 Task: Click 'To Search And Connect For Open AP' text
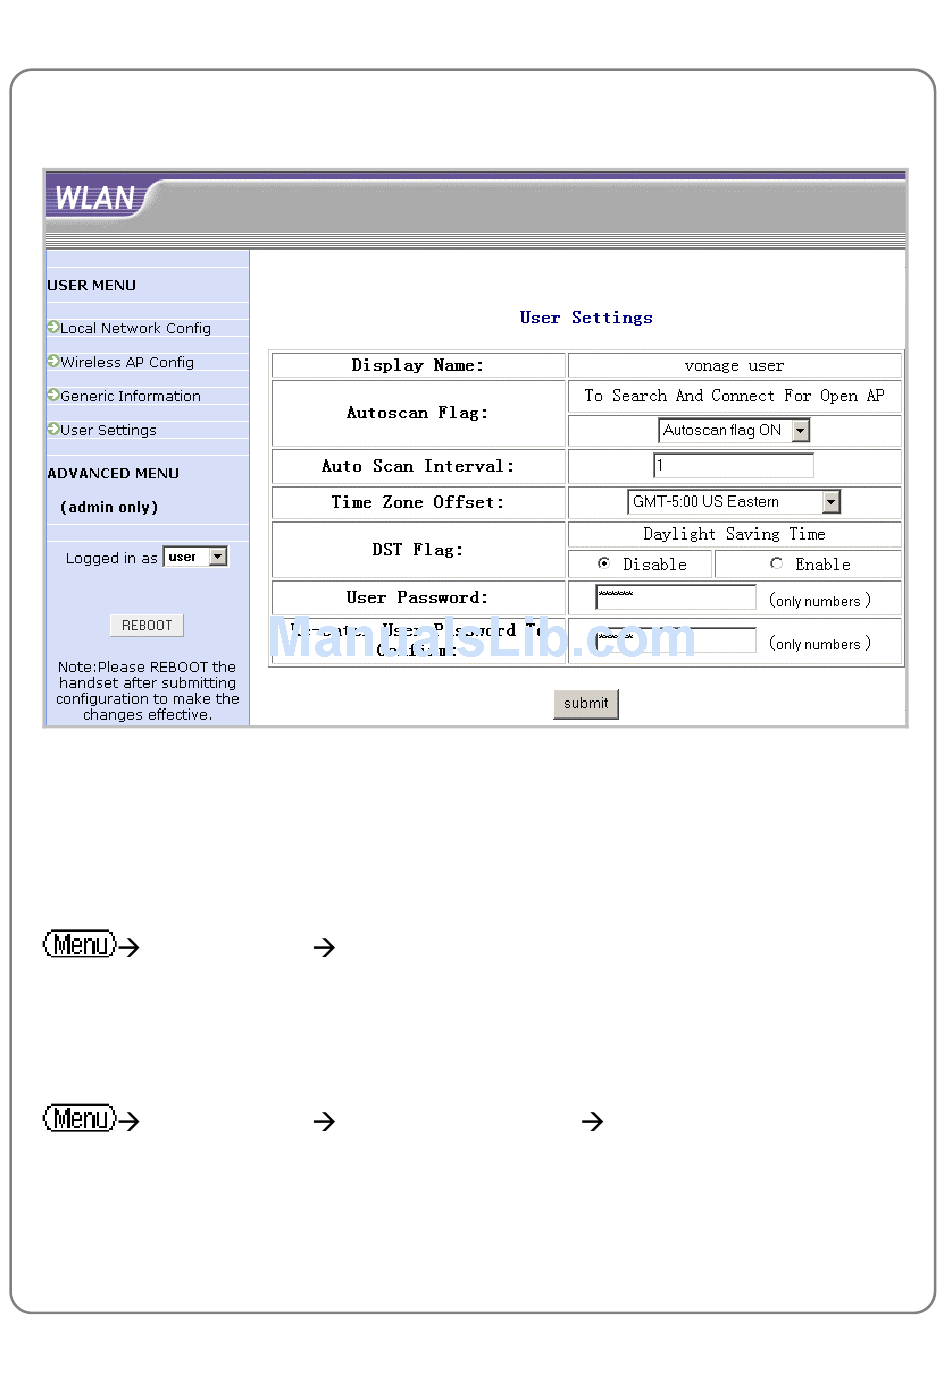click(734, 396)
